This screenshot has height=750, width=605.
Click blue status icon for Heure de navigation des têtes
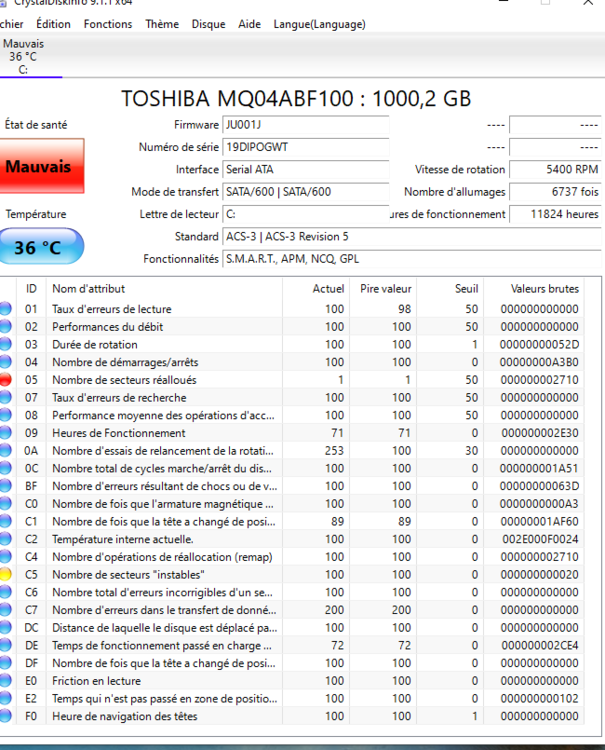(x=6, y=716)
